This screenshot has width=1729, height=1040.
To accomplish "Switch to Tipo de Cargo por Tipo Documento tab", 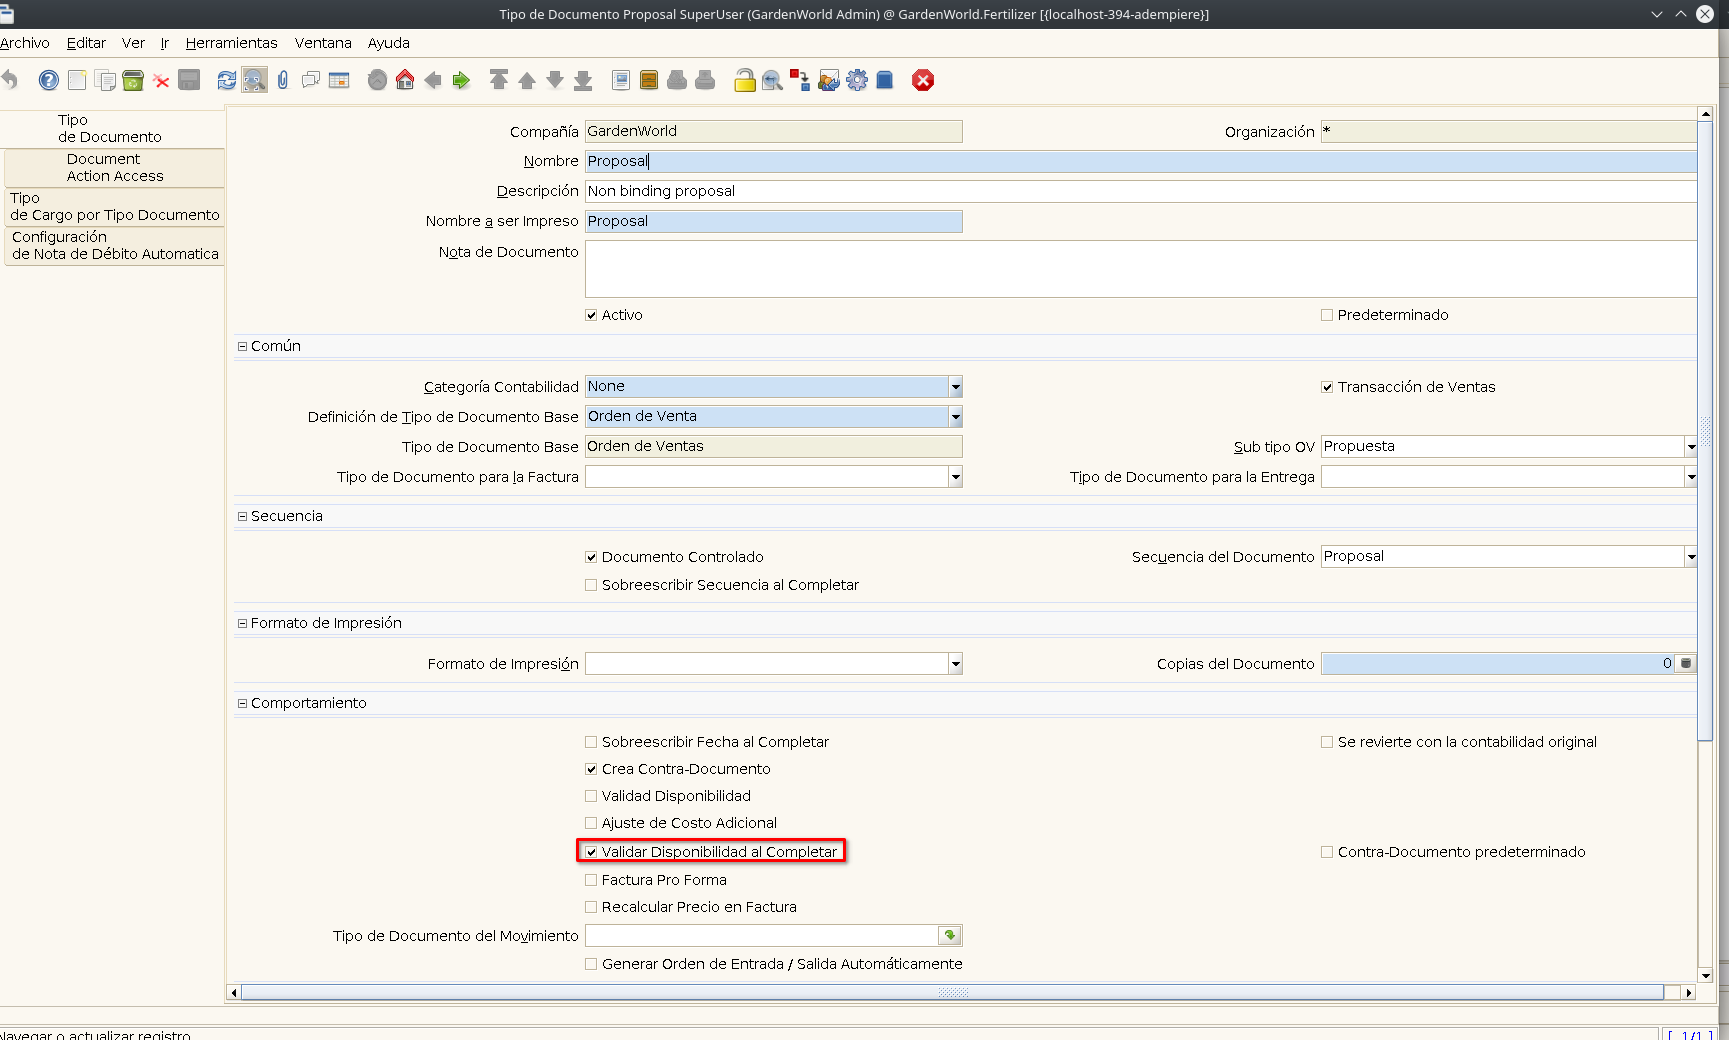I will [114, 206].
